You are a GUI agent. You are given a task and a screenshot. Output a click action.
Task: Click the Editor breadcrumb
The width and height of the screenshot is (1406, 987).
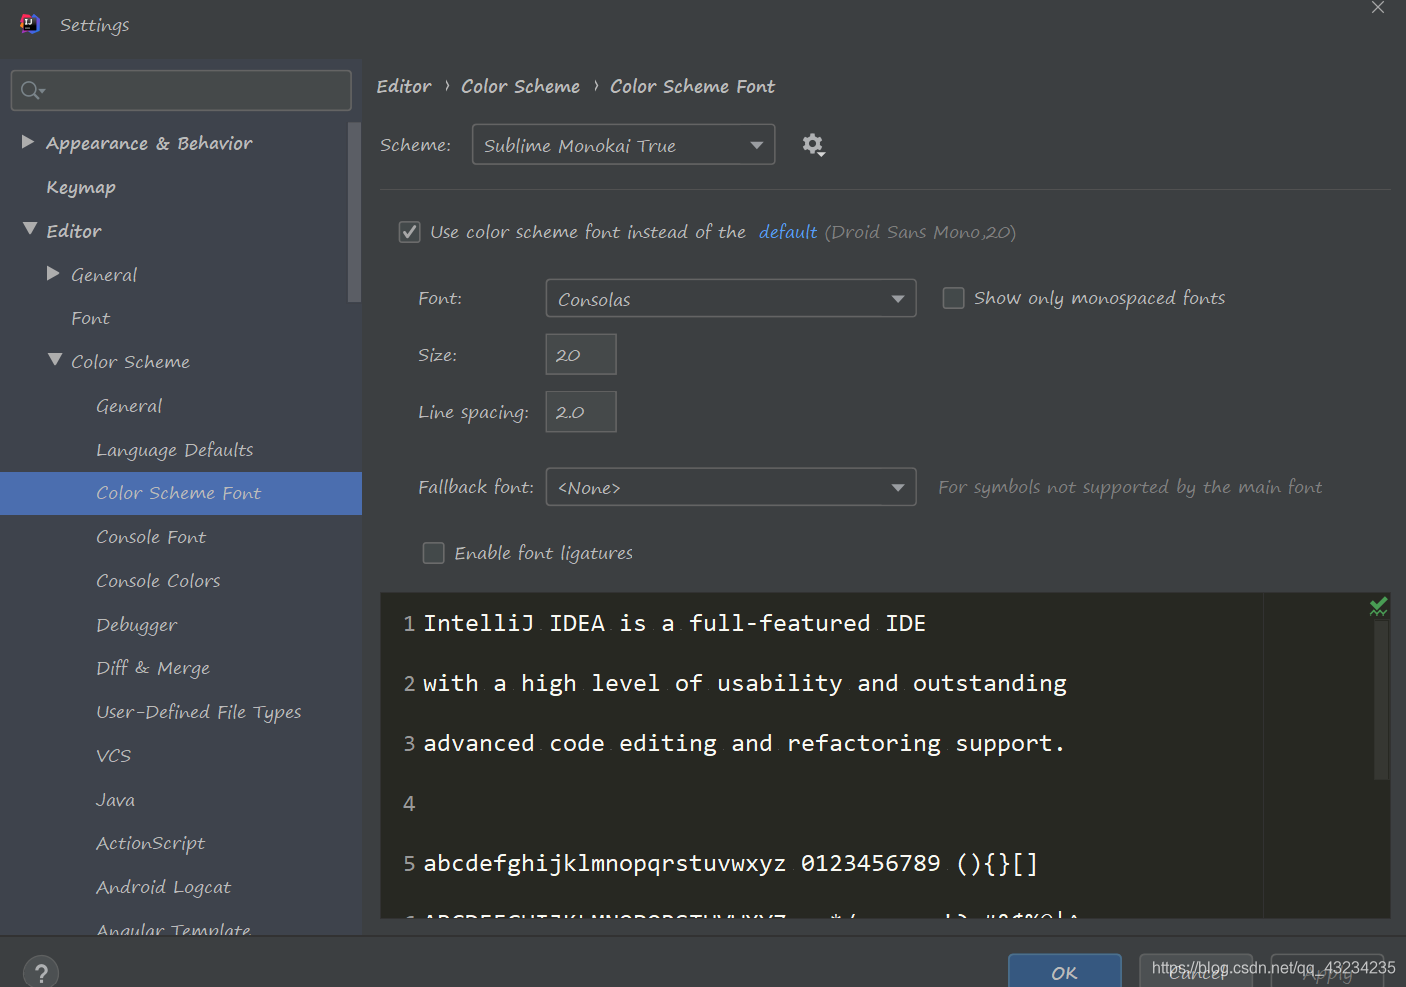click(x=404, y=86)
